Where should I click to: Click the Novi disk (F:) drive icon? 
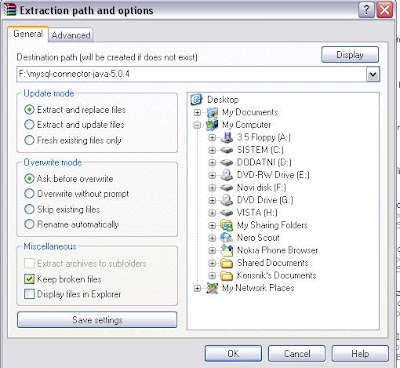[x=227, y=188]
